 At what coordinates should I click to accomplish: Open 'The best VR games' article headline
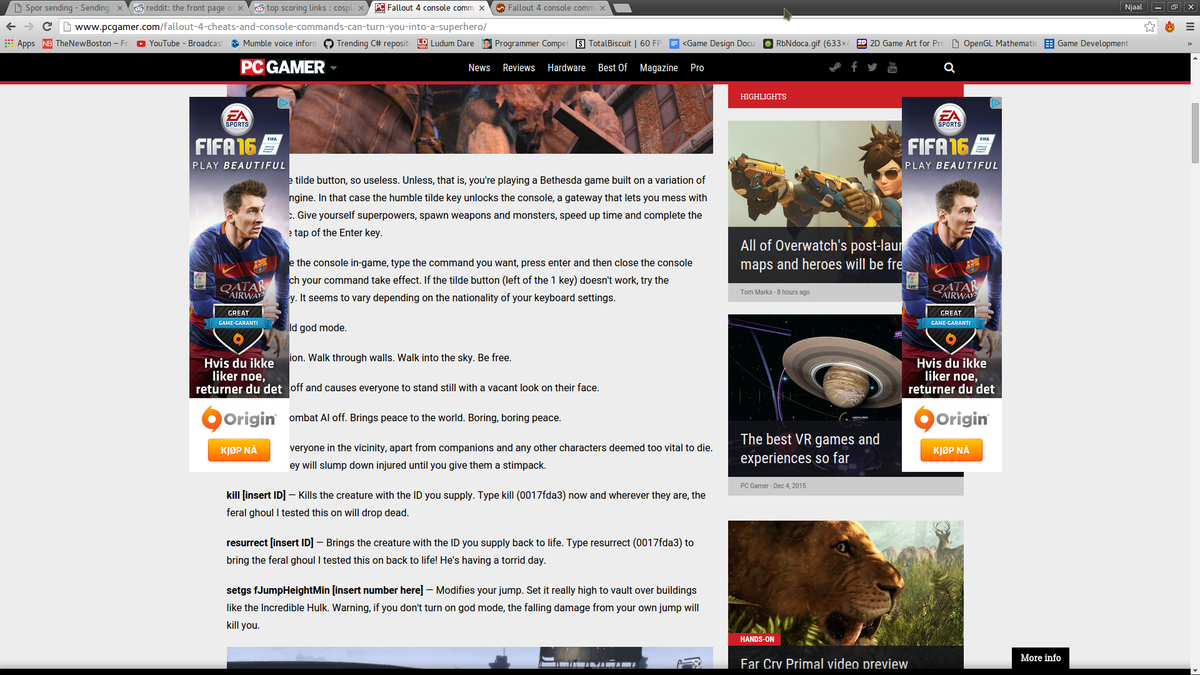point(810,449)
